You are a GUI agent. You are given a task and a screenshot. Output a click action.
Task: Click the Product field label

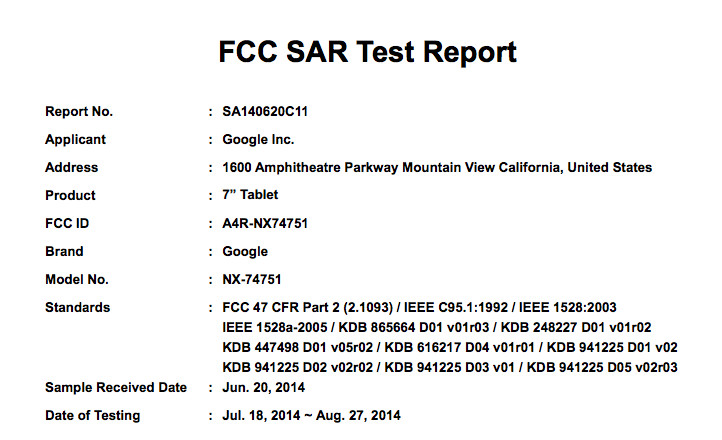(71, 195)
